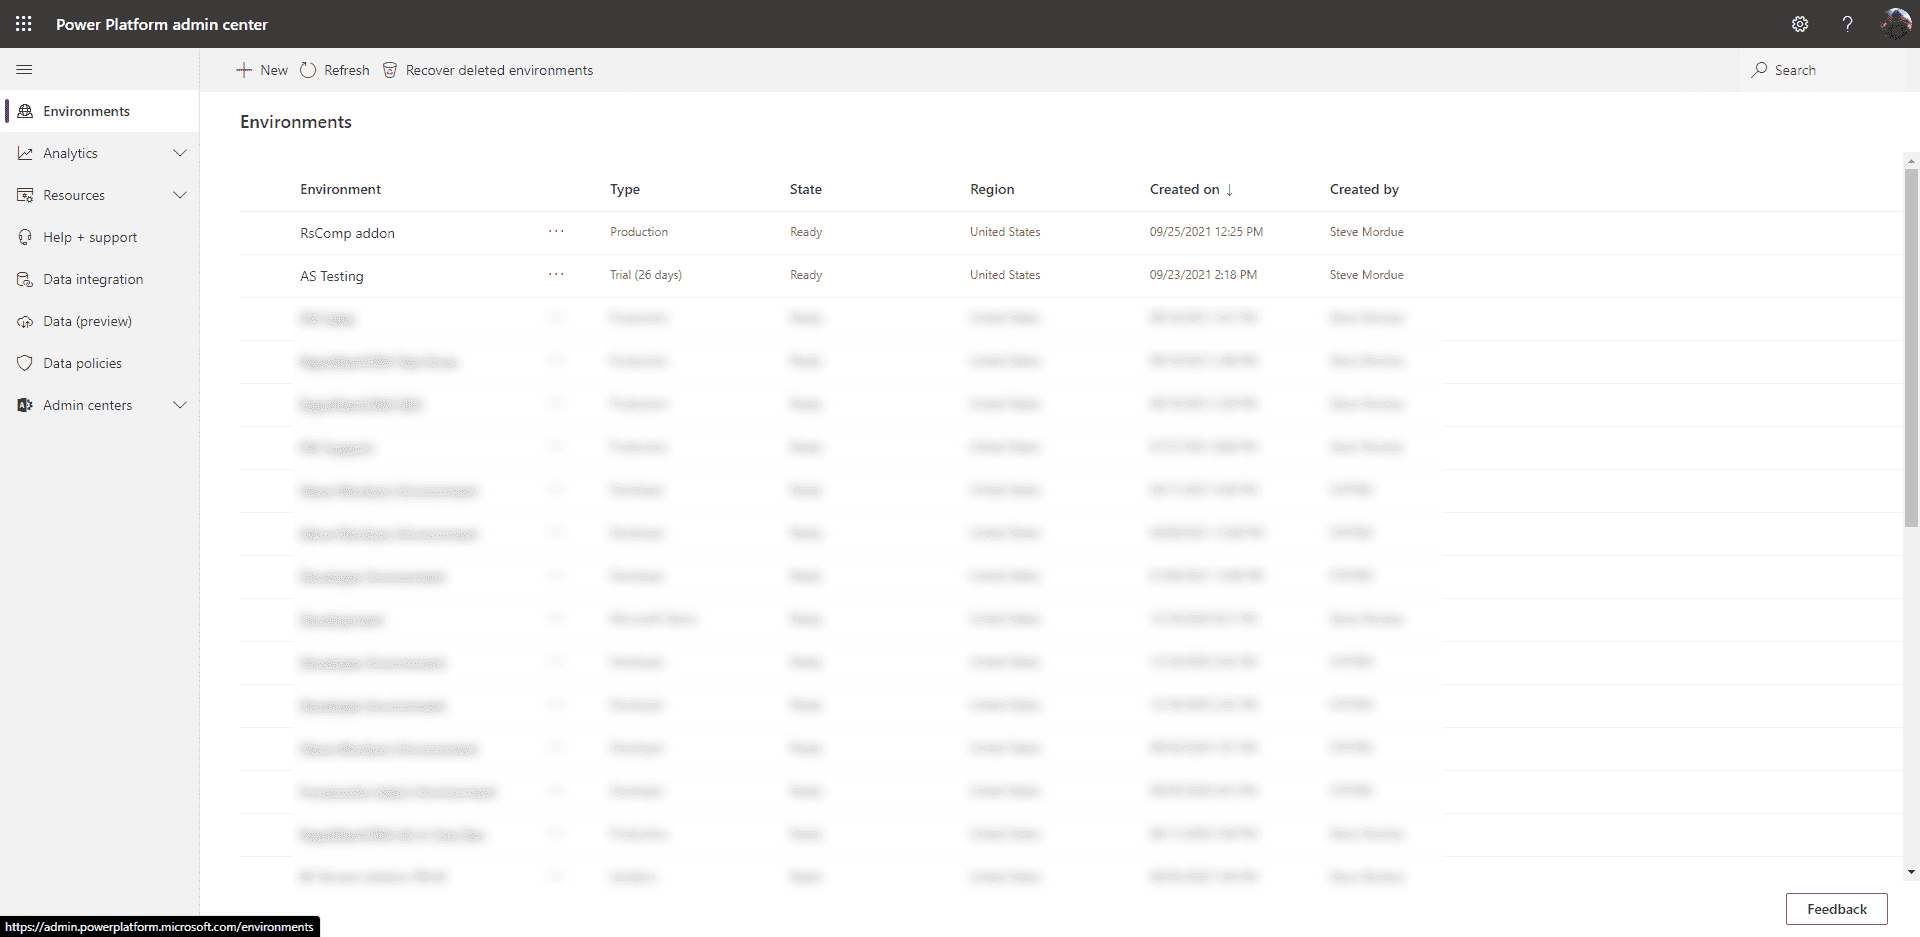Click the account profile avatar
The height and width of the screenshot is (937, 1920).
click(x=1895, y=24)
